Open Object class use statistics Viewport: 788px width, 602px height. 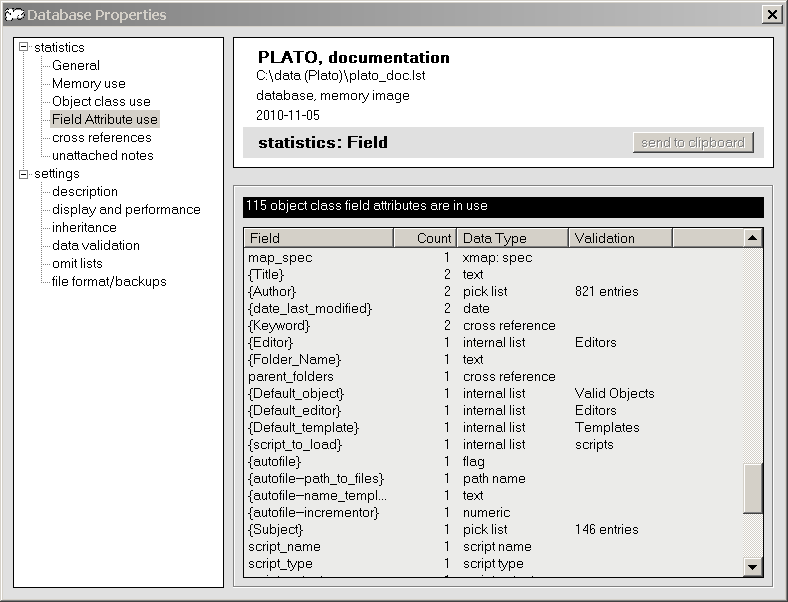tap(101, 102)
